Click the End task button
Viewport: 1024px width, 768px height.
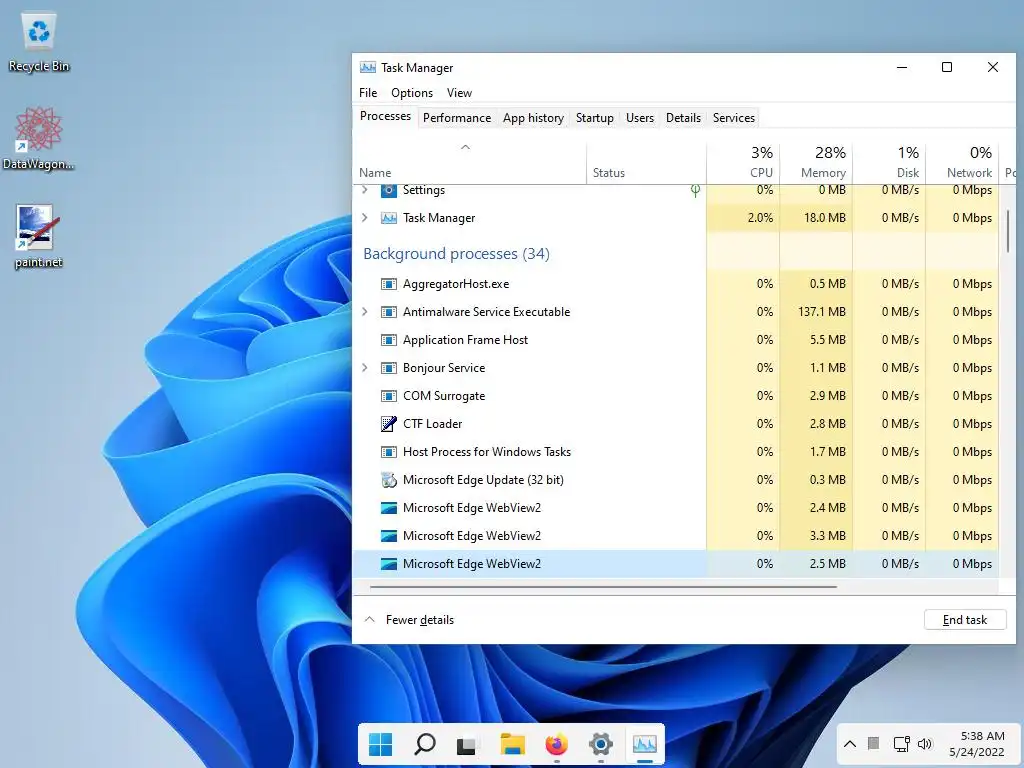pyautogui.click(x=965, y=620)
